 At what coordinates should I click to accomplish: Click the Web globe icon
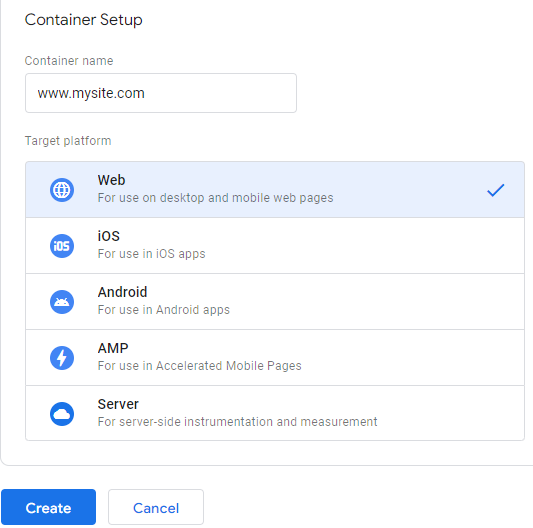click(62, 190)
